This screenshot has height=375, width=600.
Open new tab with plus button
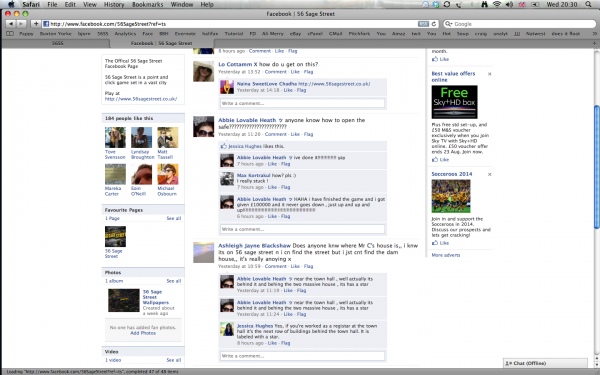point(594,43)
